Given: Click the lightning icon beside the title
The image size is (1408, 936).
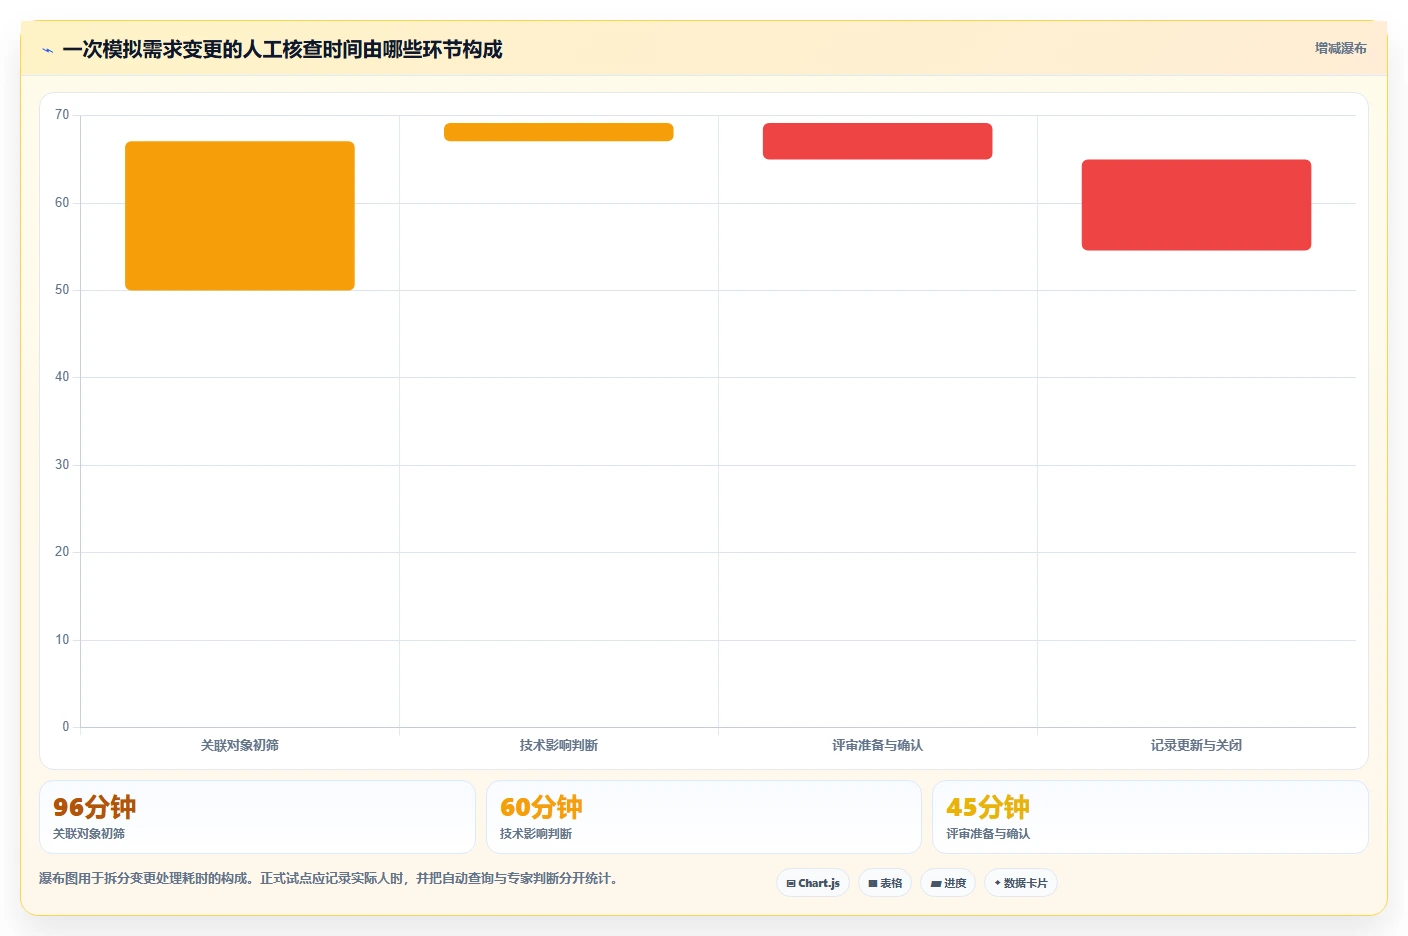Looking at the screenshot, I should [47, 50].
